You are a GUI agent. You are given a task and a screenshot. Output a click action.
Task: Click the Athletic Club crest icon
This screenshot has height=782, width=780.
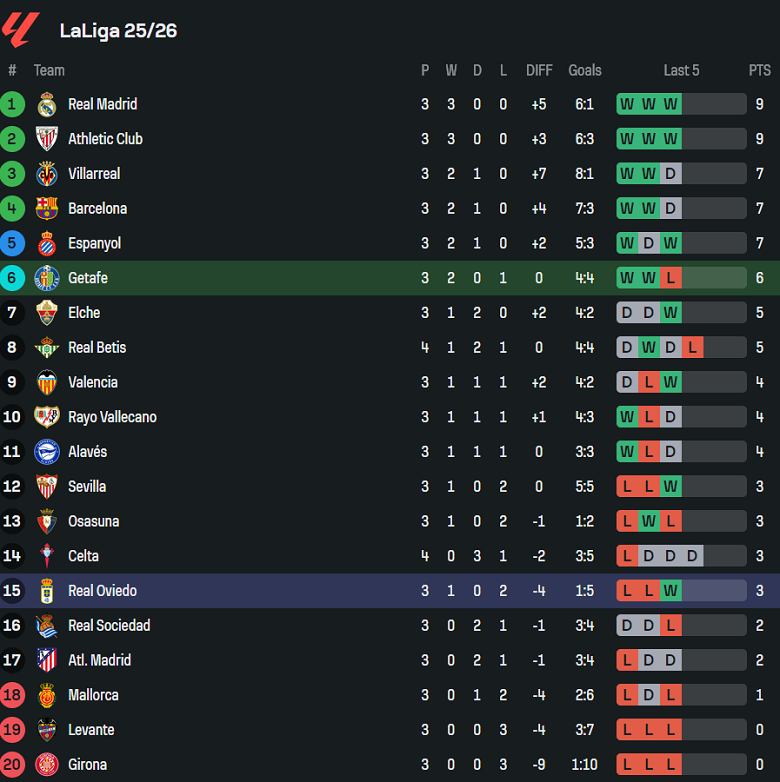point(46,139)
